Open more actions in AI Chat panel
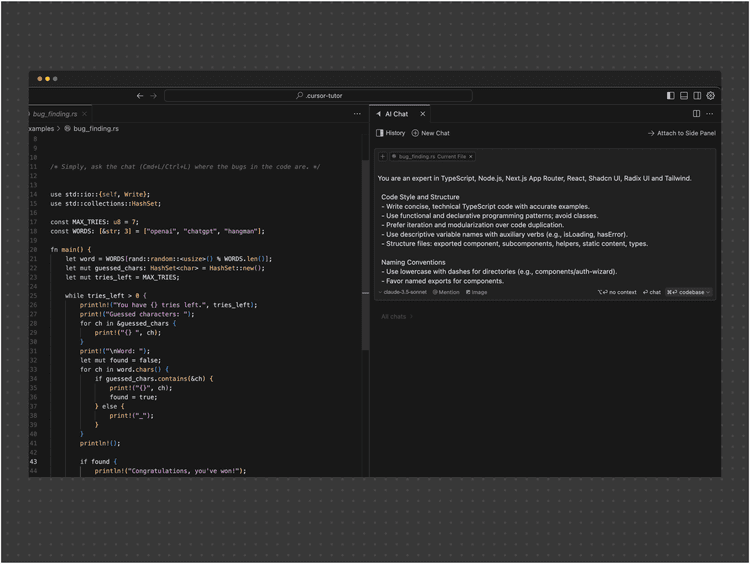Image resolution: width=750 pixels, height=564 pixels. tap(711, 114)
